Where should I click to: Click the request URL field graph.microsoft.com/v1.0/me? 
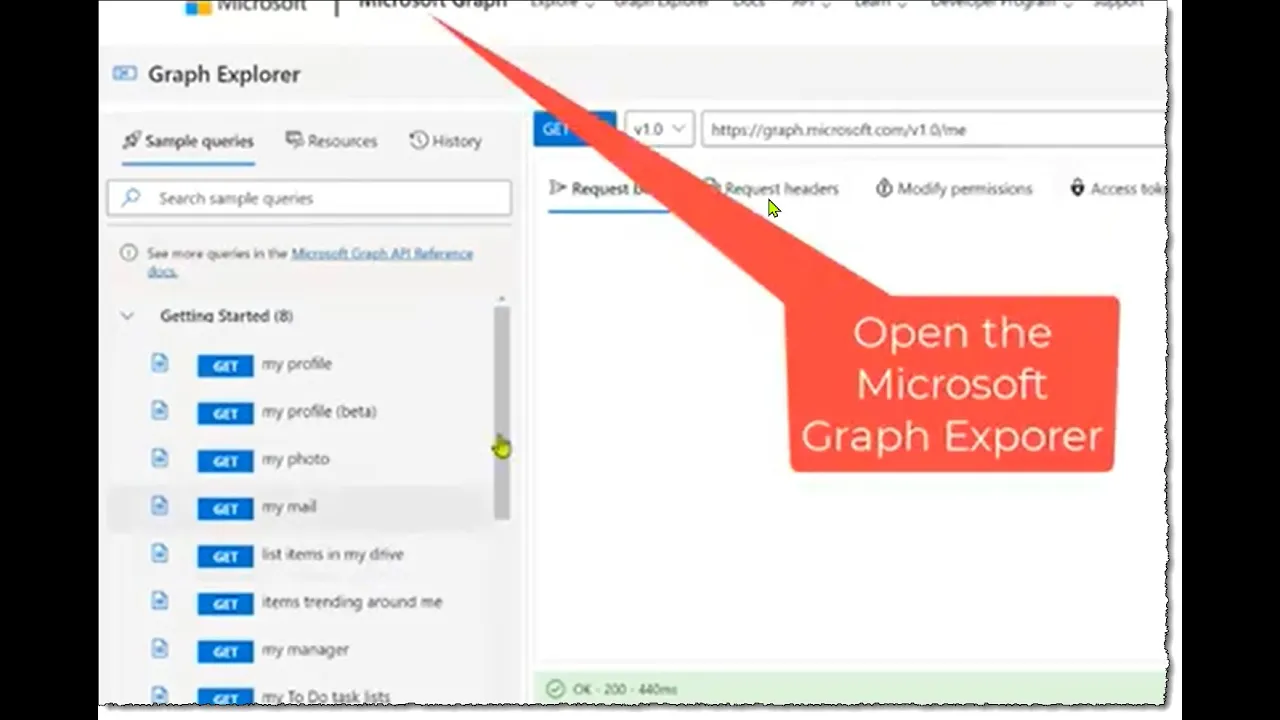pos(933,130)
